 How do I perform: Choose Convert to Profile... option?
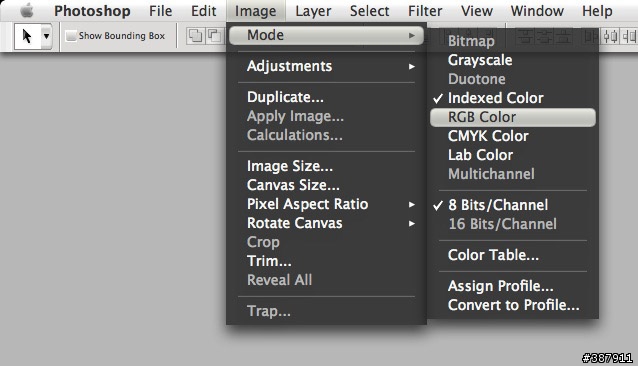coord(513,305)
